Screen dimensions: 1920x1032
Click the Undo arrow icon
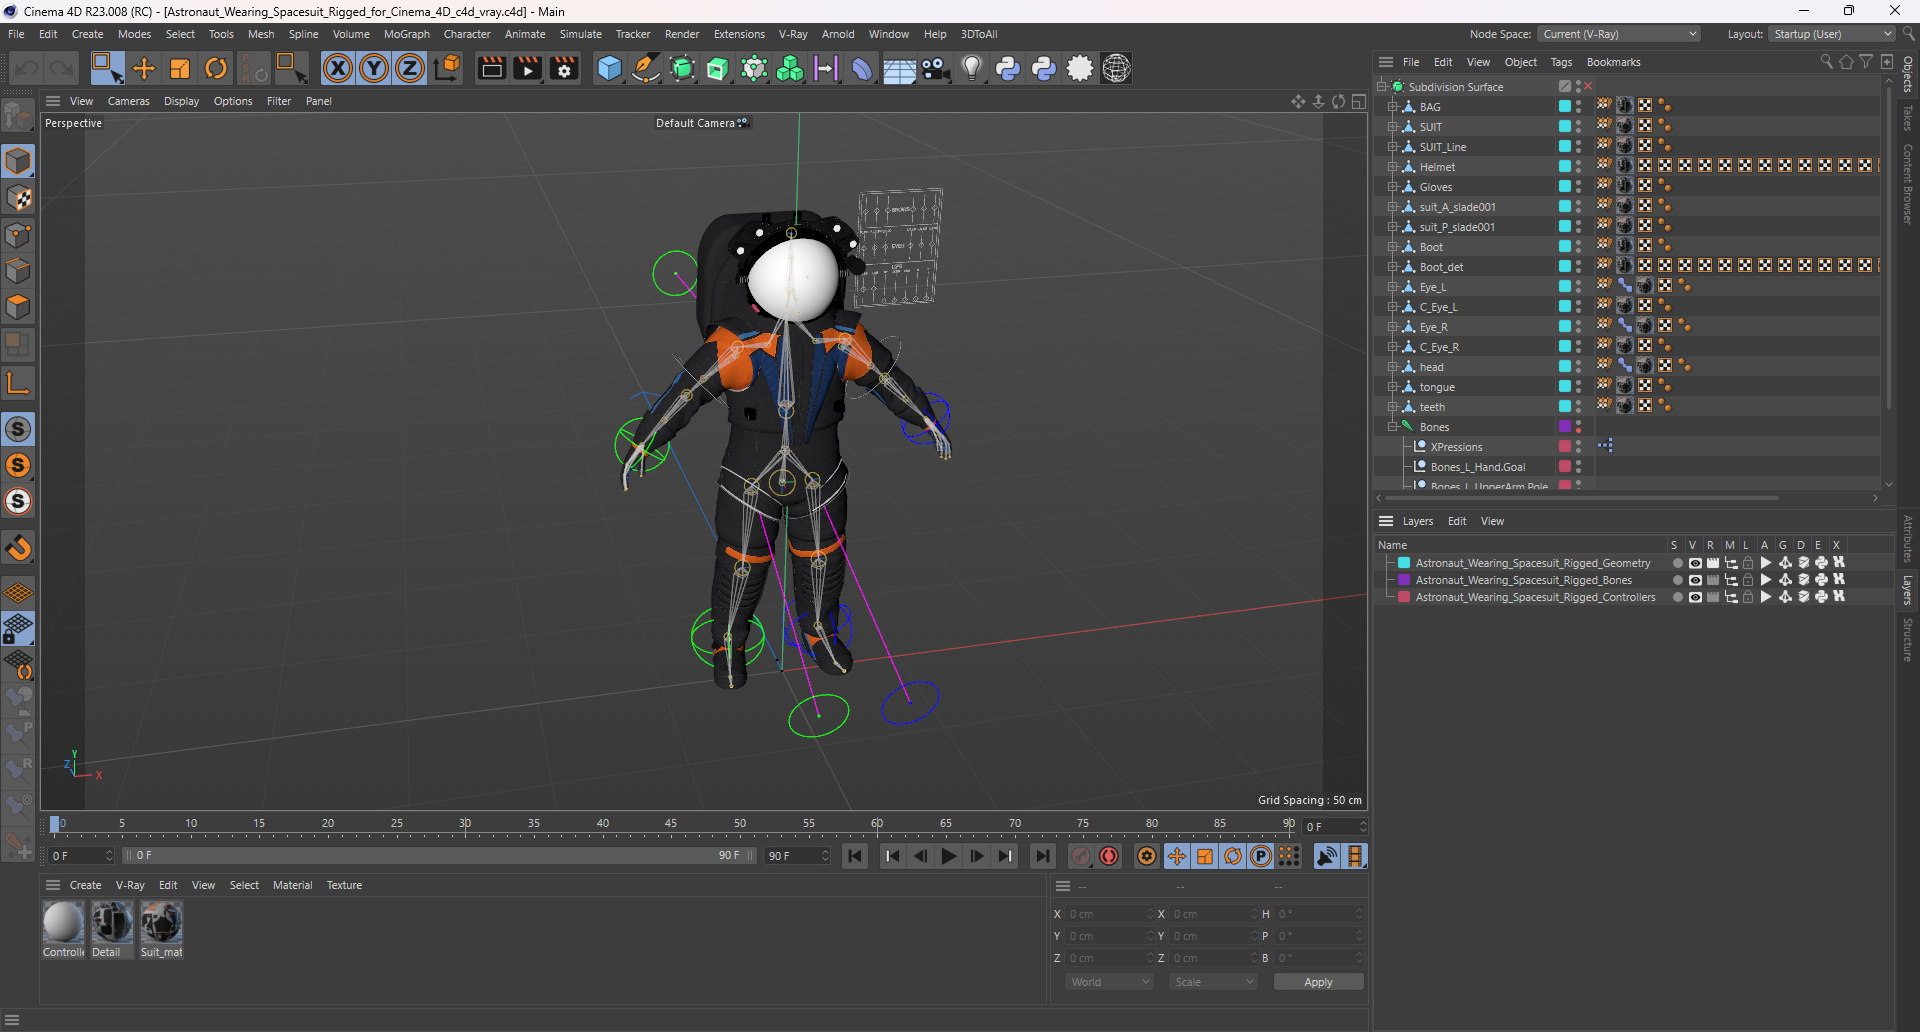[27, 68]
